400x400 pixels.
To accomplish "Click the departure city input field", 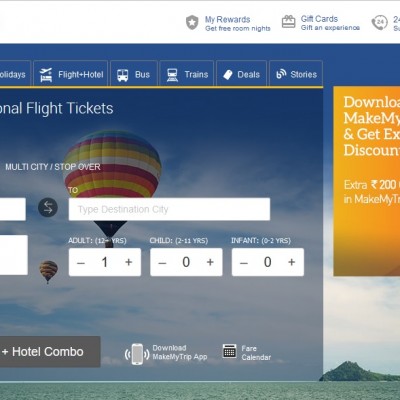I will 13,209.
